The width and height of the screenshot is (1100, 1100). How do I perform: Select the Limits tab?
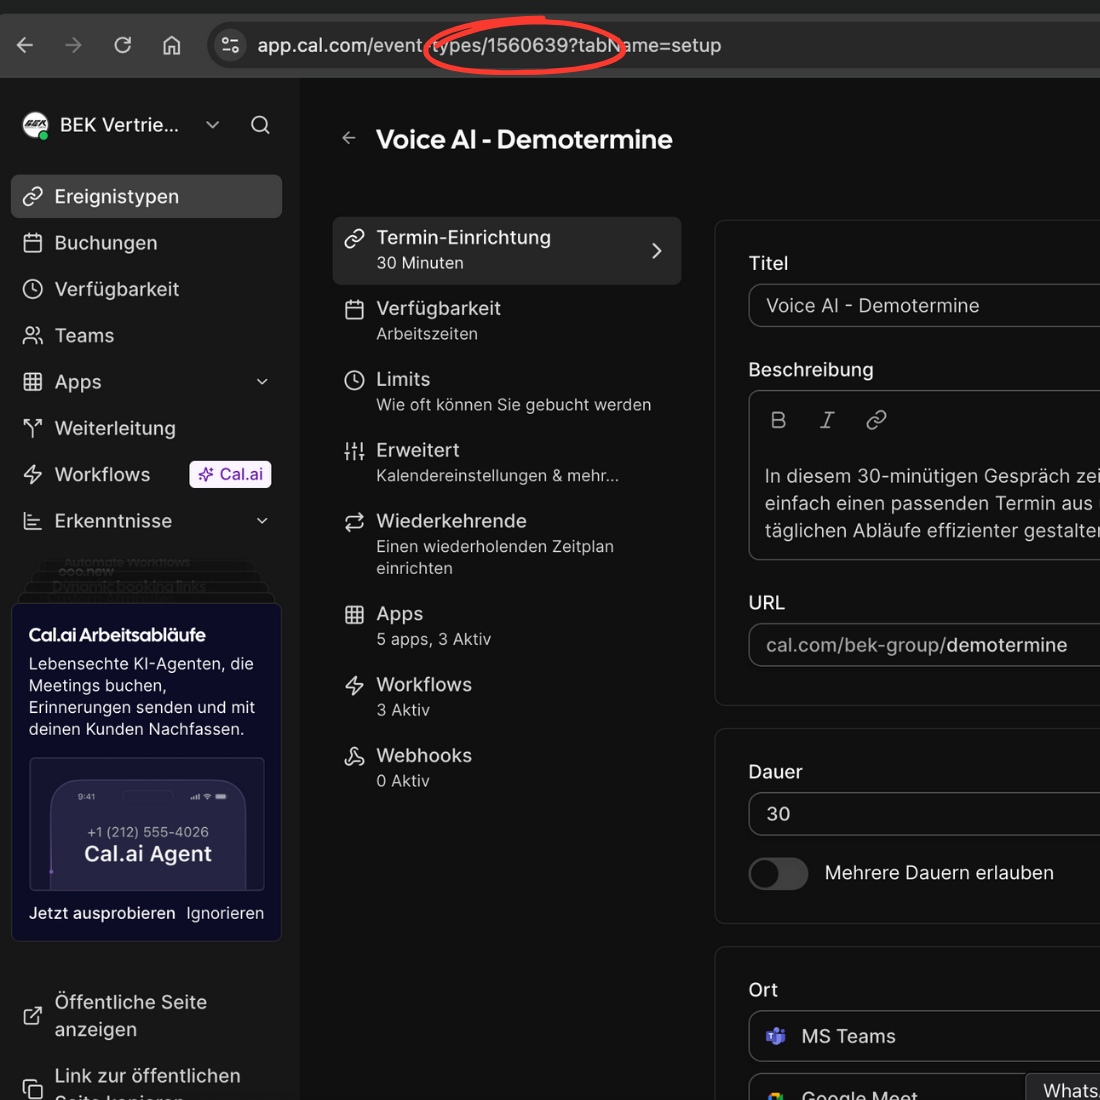tap(507, 391)
